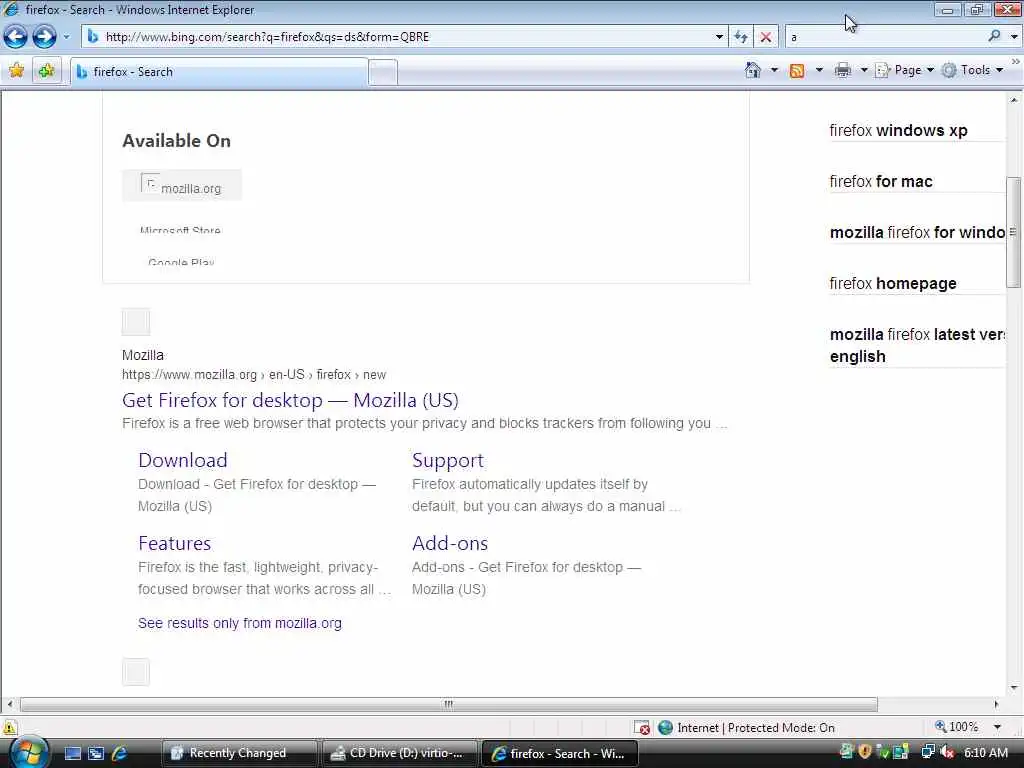Select the 'firefox - Search' tab
The width and height of the screenshot is (1024, 768).
click(219, 72)
